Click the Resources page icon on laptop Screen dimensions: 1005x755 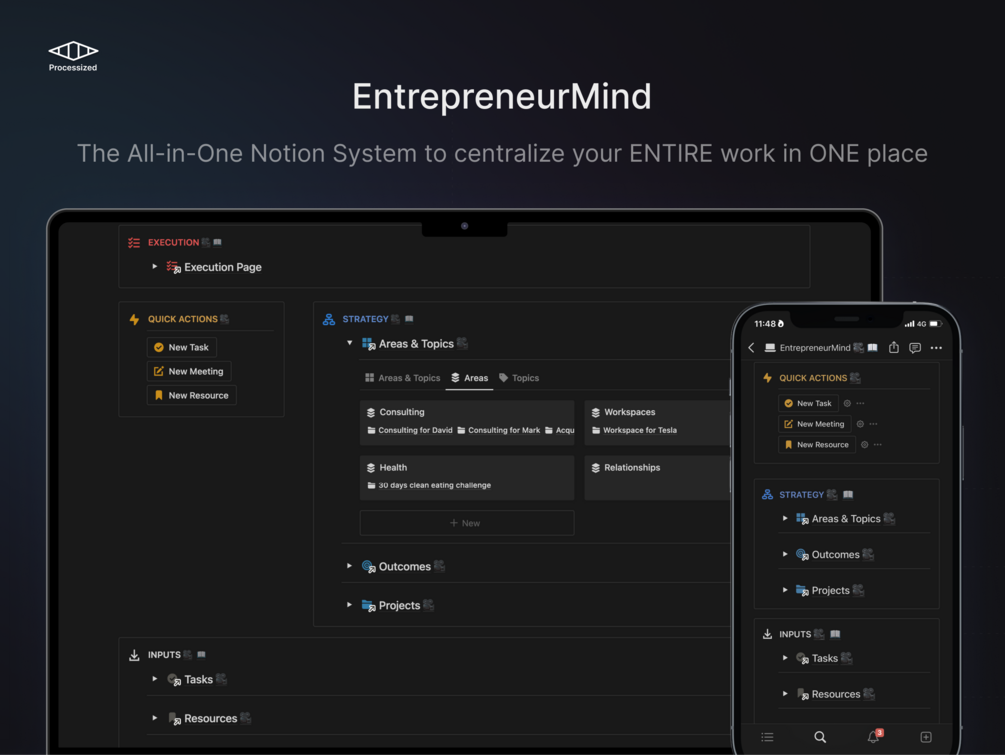(x=174, y=718)
